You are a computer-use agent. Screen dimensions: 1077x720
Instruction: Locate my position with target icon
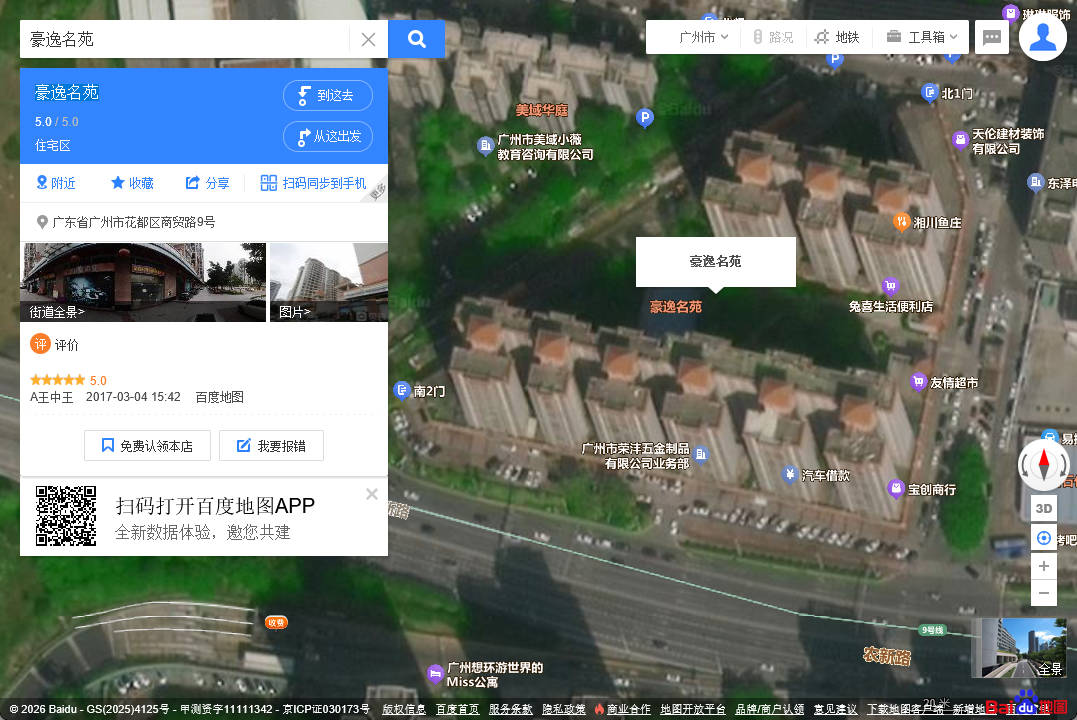point(1043,538)
